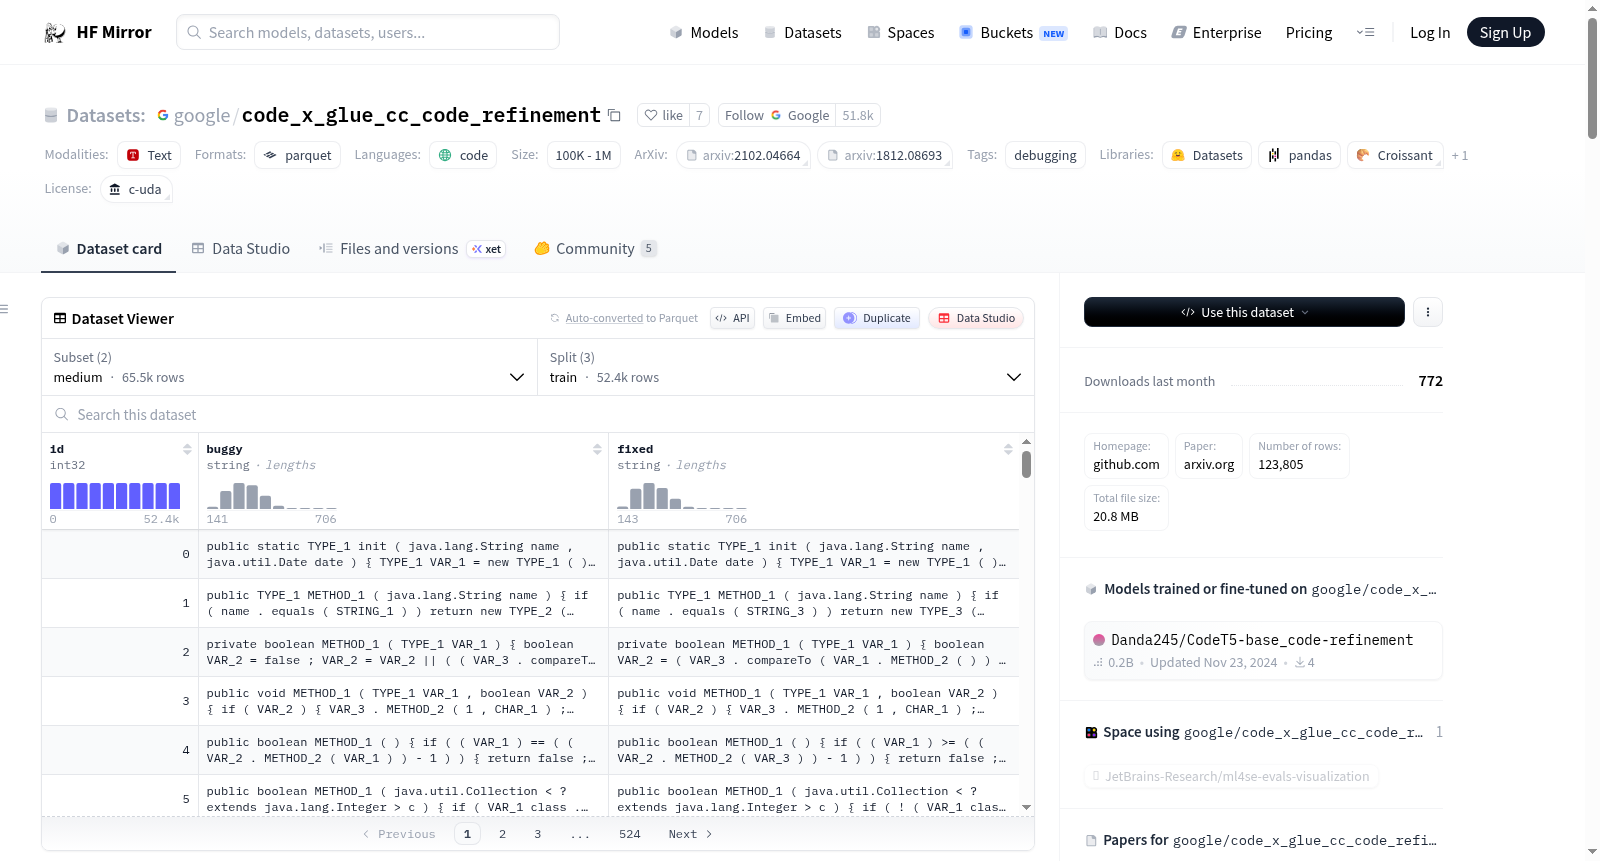Follow the Google organization
The image size is (1600, 861).
[777, 115]
